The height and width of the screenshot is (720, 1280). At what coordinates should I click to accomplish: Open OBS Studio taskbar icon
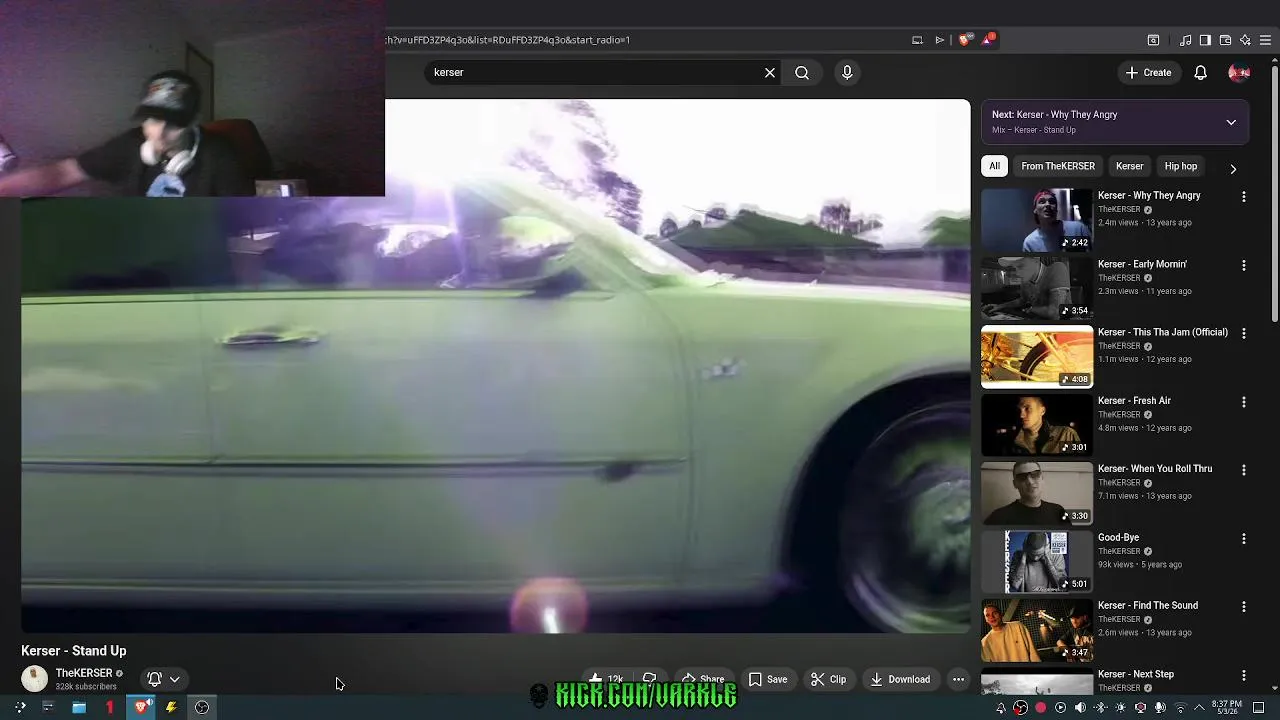202,707
